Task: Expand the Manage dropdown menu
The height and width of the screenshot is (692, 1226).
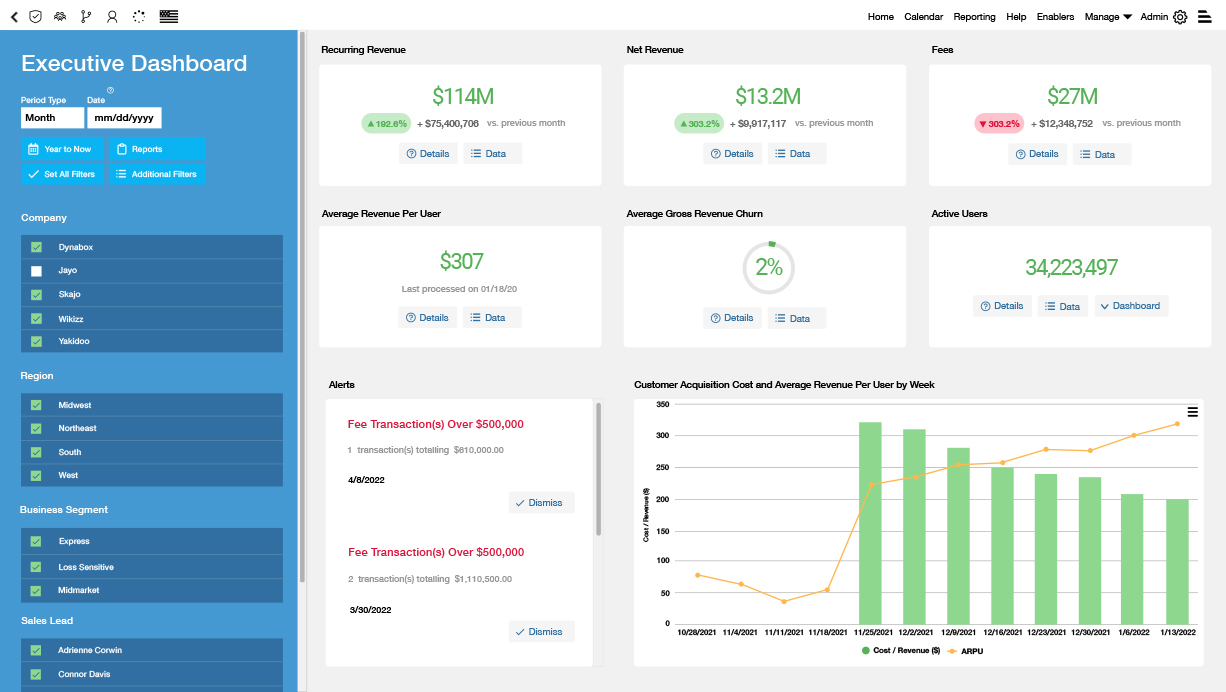Action: pos(1108,17)
